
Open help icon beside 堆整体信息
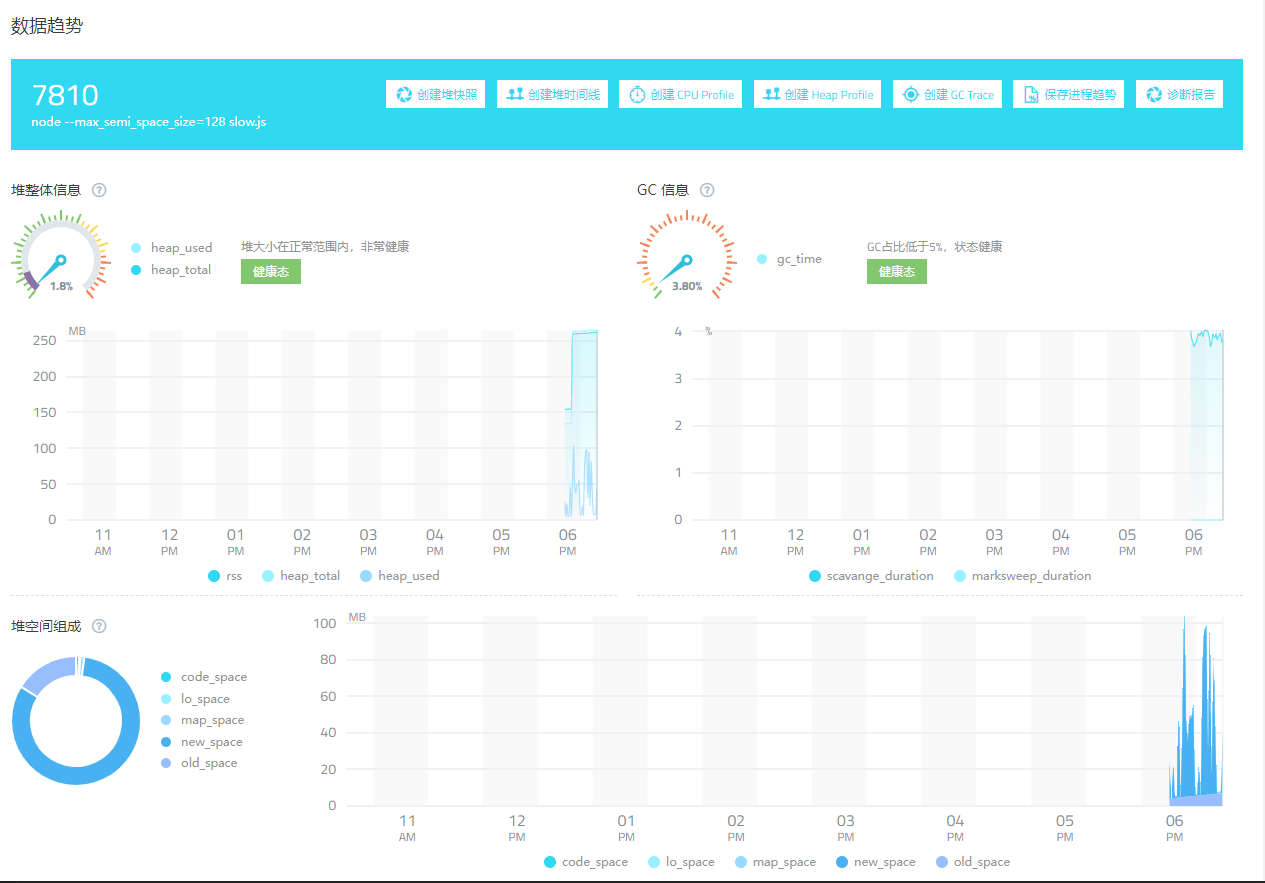pyautogui.click(x=99, y=190)
